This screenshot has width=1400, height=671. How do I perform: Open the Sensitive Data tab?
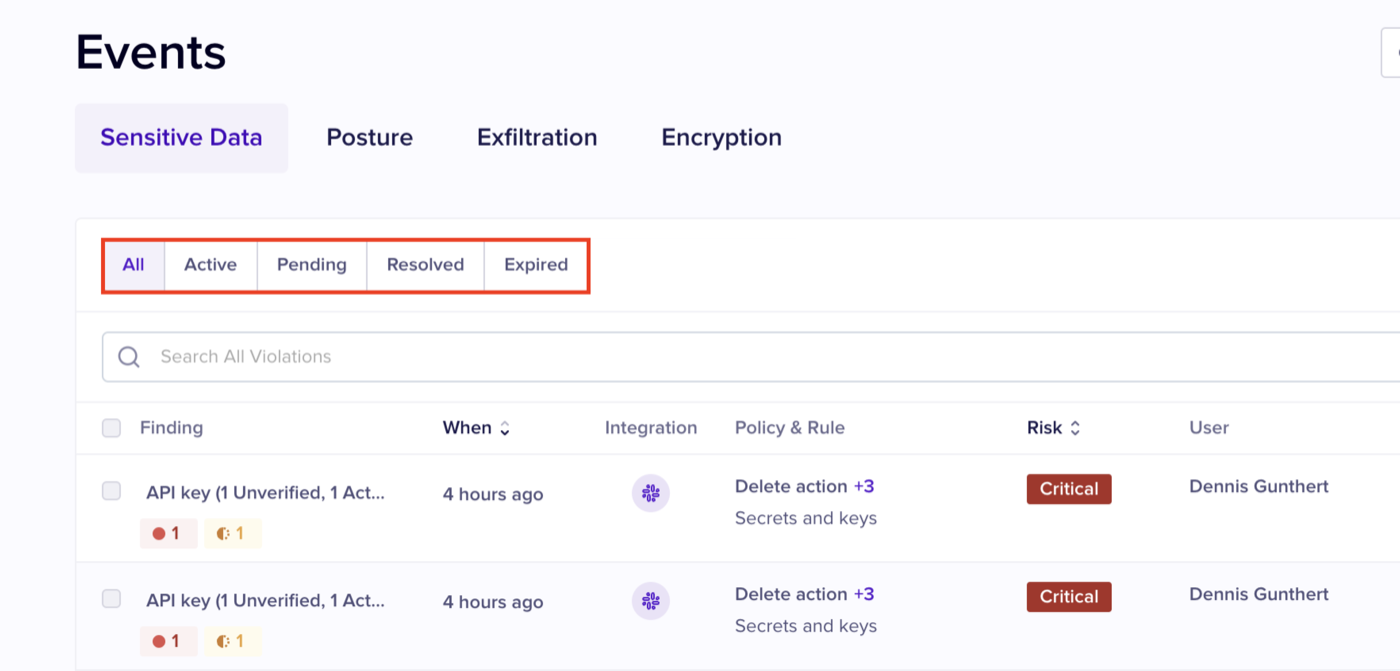(181, 138)
